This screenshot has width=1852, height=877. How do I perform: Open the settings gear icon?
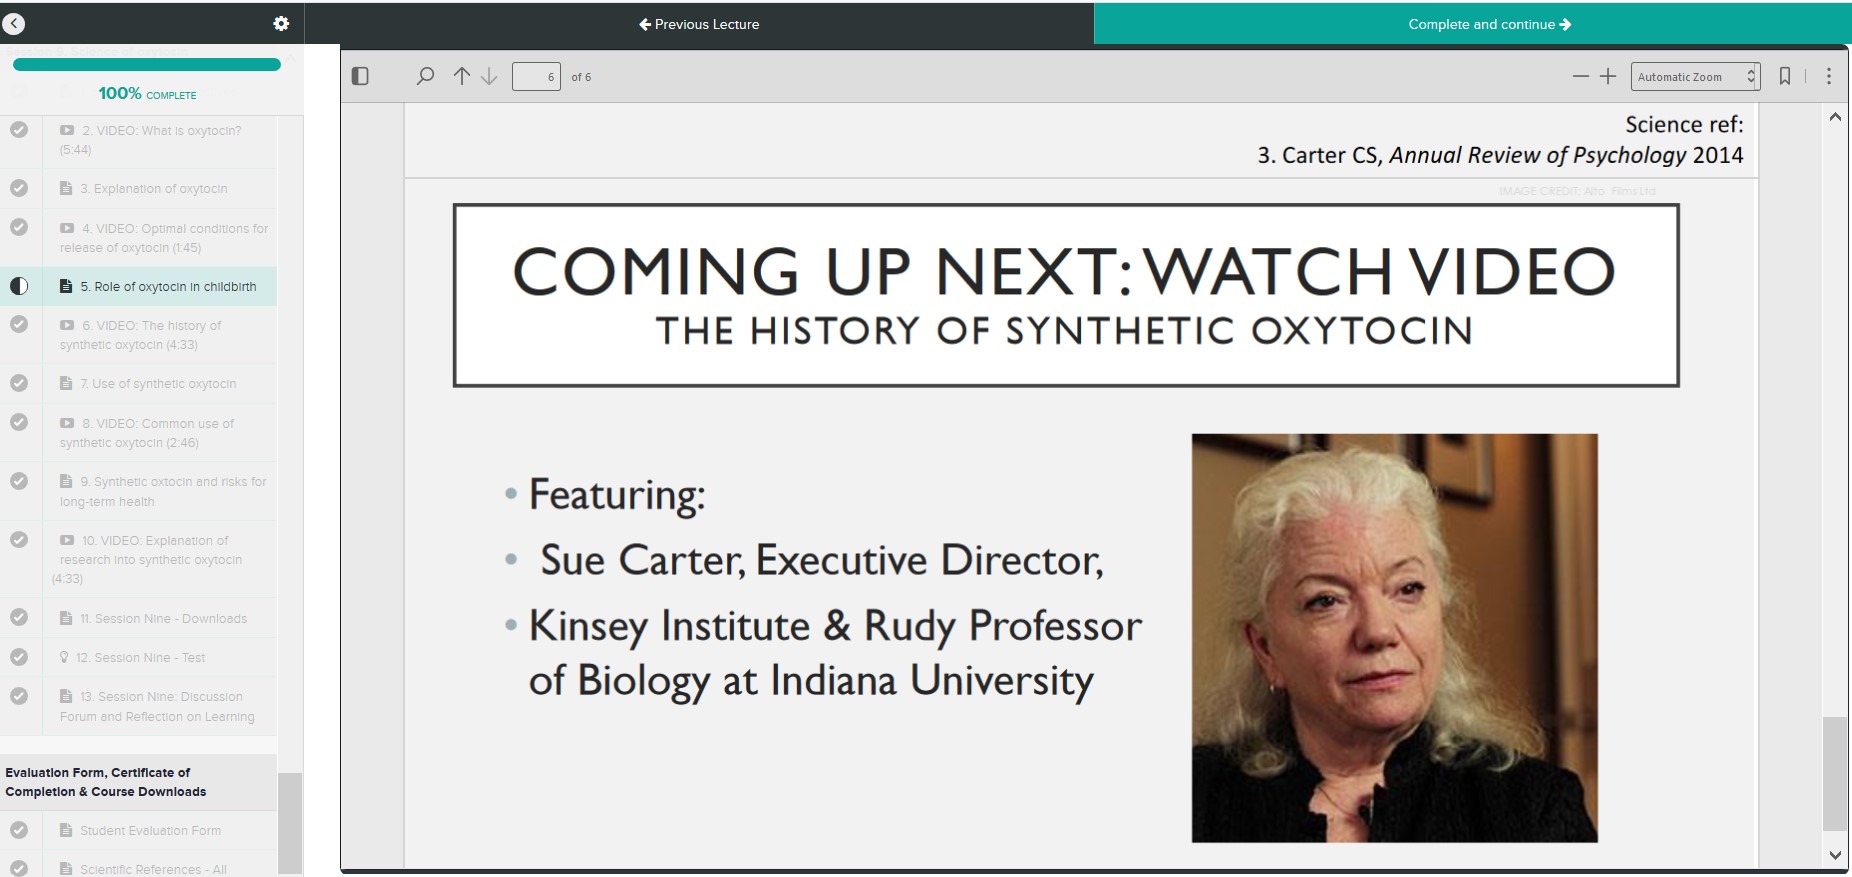(x=281, y=23)
